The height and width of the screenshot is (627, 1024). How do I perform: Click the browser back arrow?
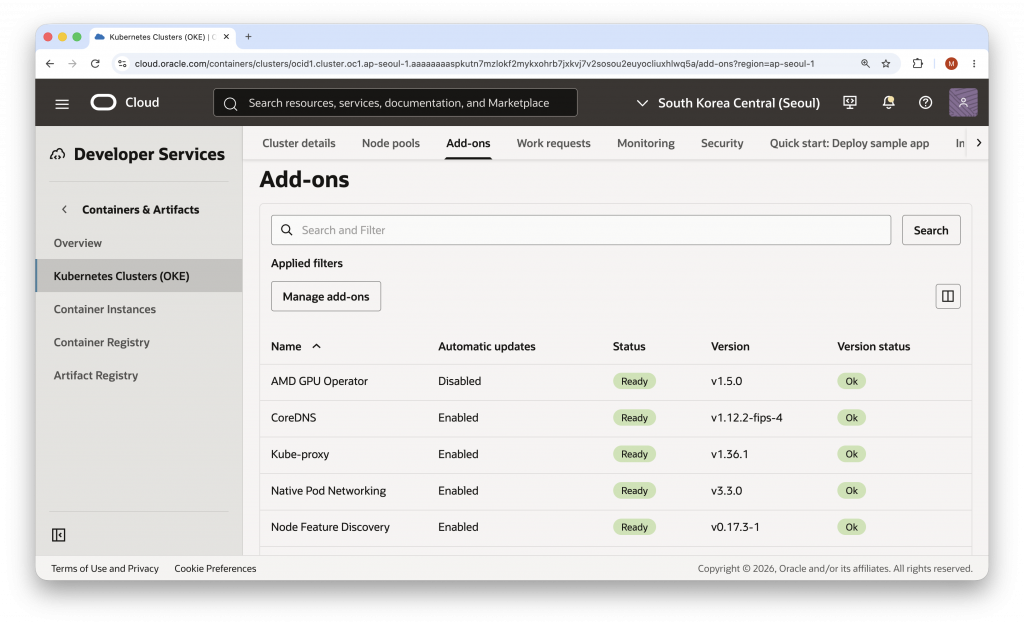coord(50,63)
